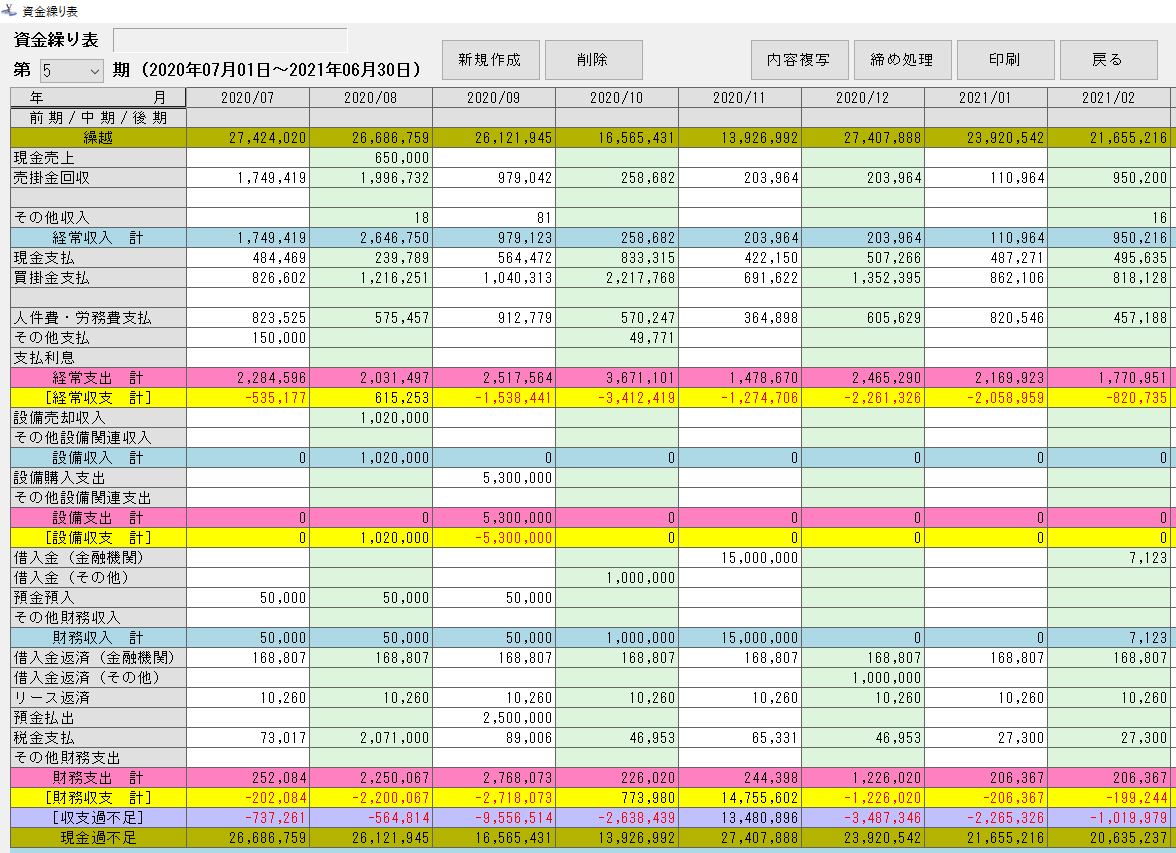Click the リース返済 row label
The width and height of the screenshot is (1176, 853).
tap(98, 698)
